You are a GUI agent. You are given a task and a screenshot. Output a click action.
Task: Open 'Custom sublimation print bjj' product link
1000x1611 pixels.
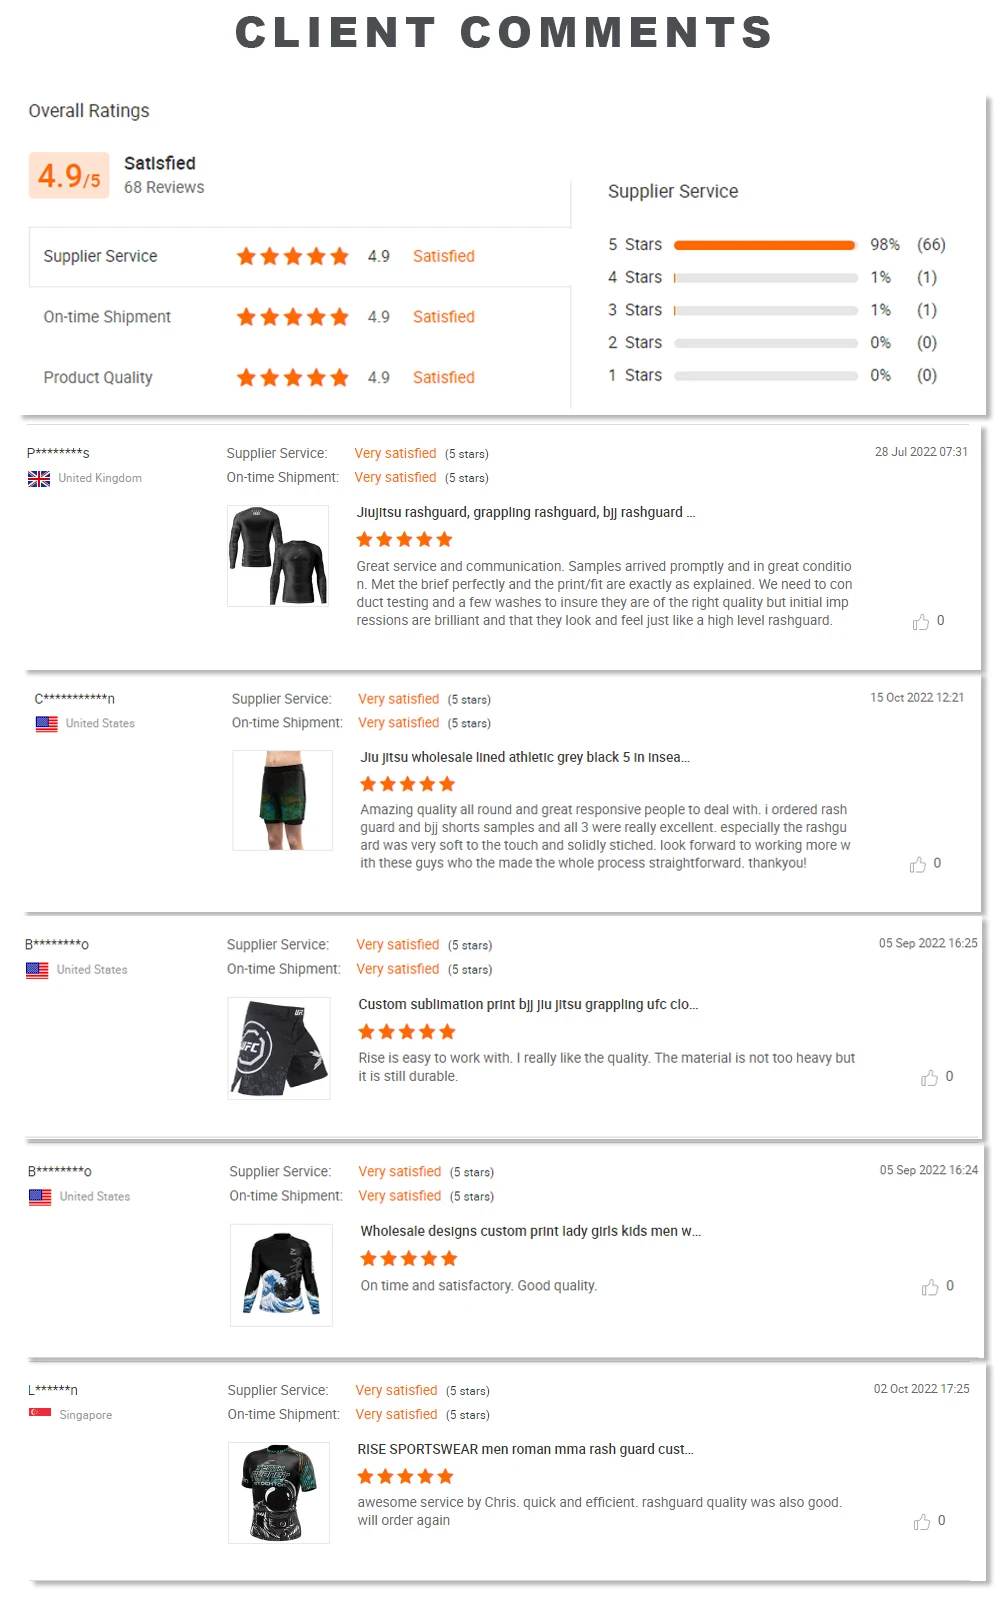pyautogui.click(x=528, y=1004)
